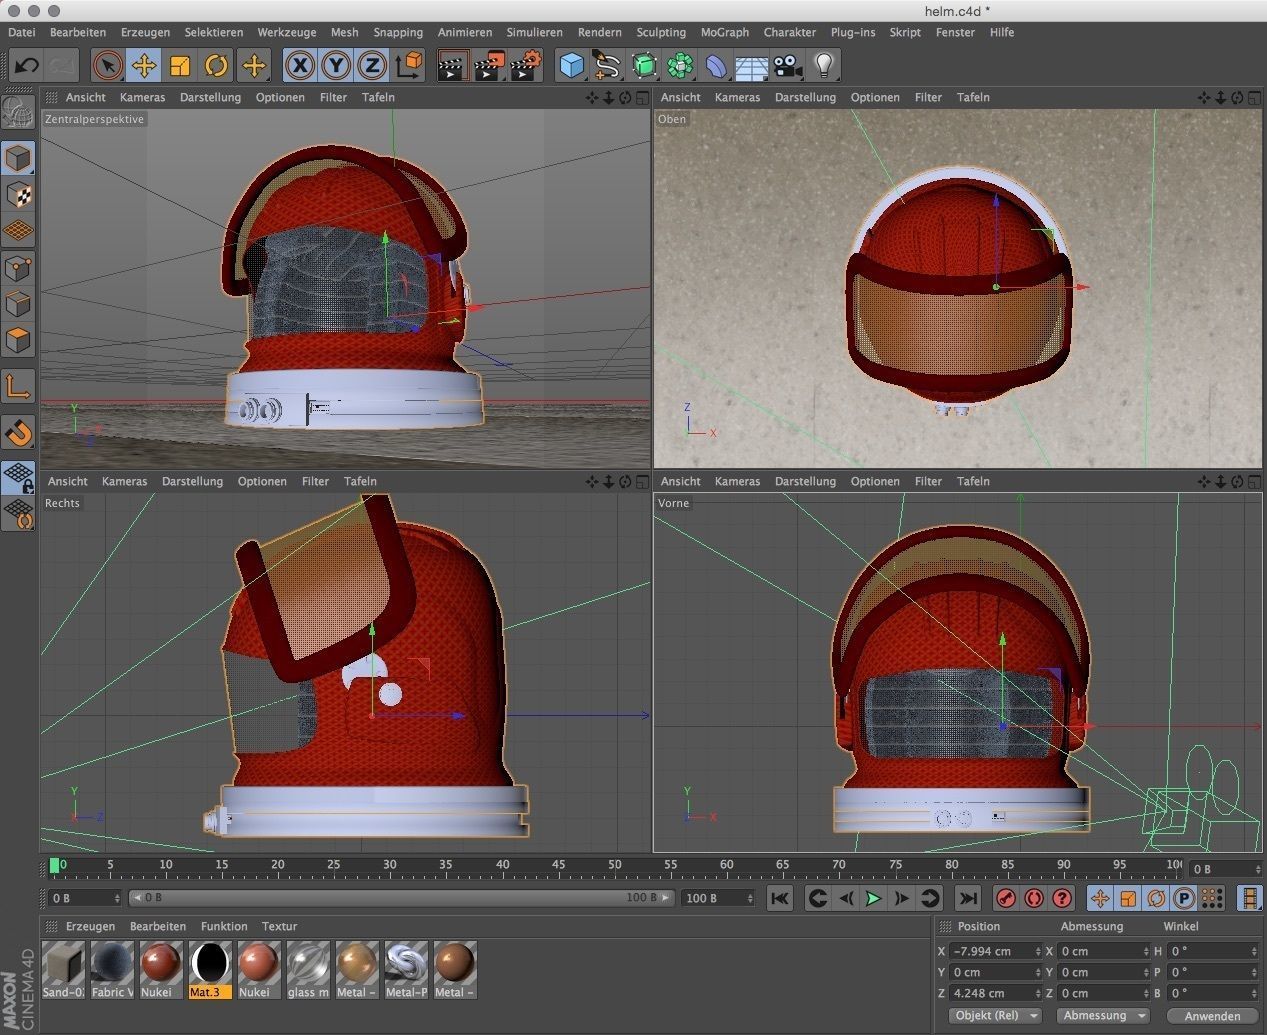Viewport: 1267px width, 1035px height.
Task: Add a cube primitive object
Action: (571, 66)
